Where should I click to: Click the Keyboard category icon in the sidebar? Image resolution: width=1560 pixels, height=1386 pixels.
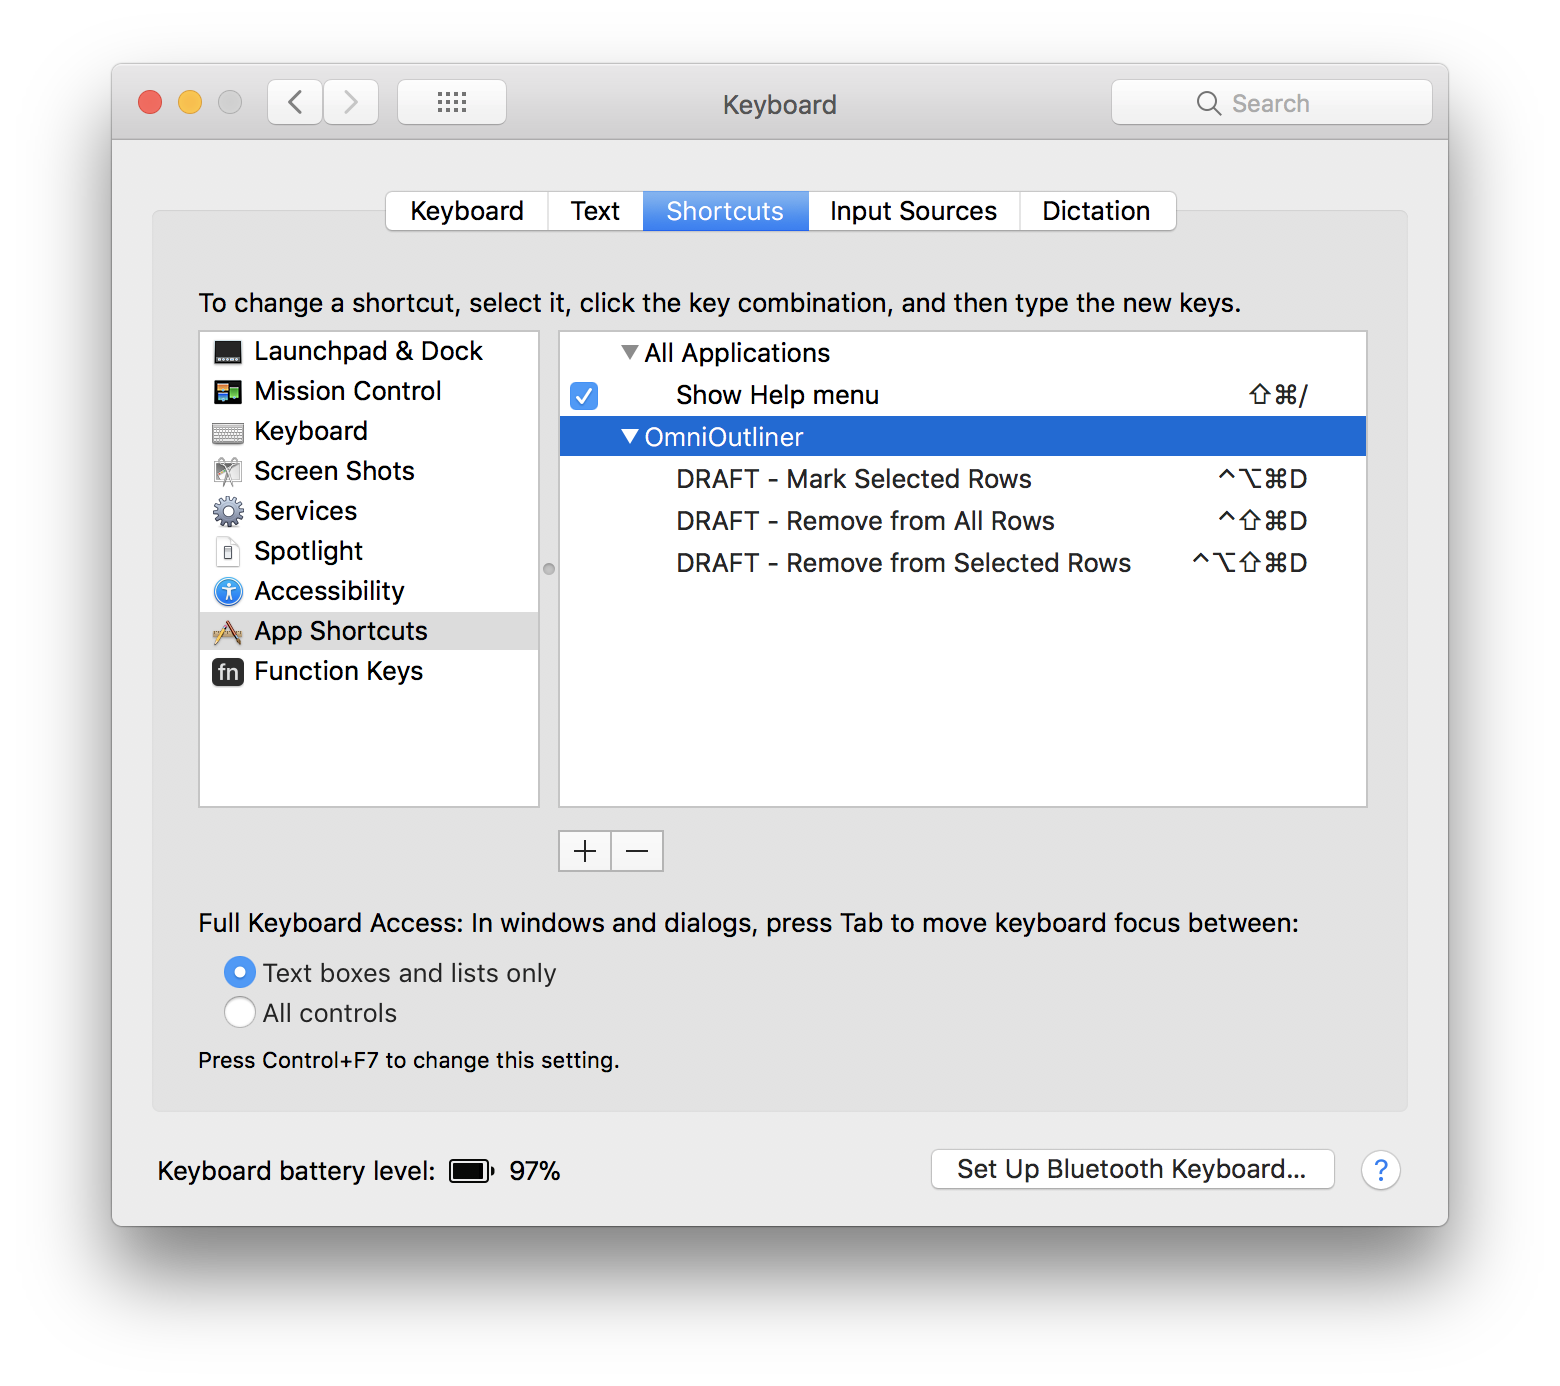click(x=228, y=432)
